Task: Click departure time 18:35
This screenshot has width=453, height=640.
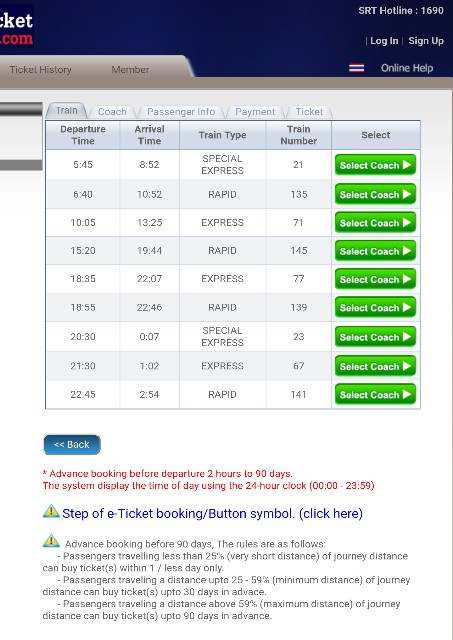Action: tap(83, 279)
